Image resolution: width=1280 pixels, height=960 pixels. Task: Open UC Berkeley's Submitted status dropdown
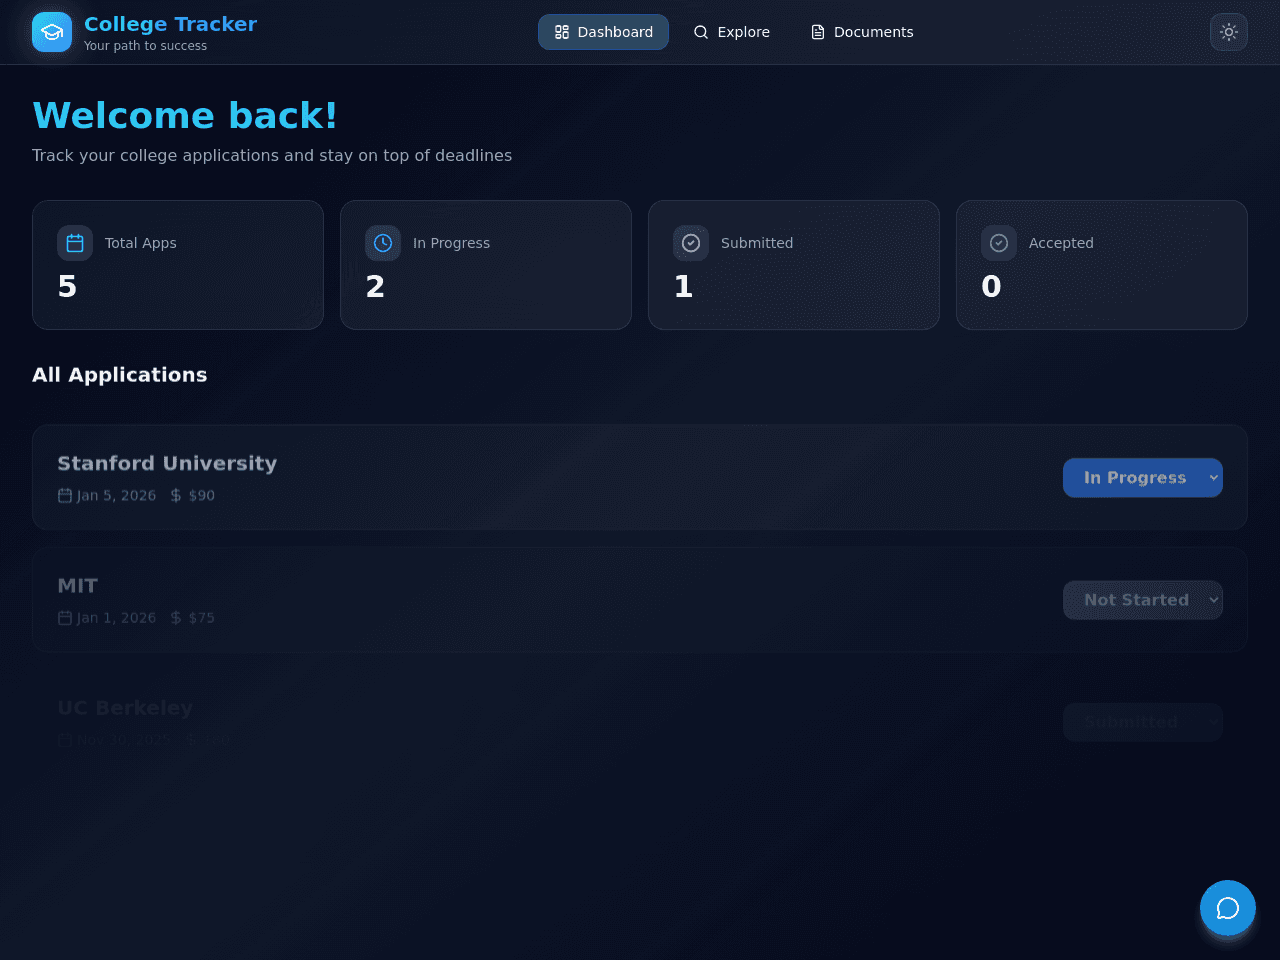pyautogui.click(x=1143, y=722)
